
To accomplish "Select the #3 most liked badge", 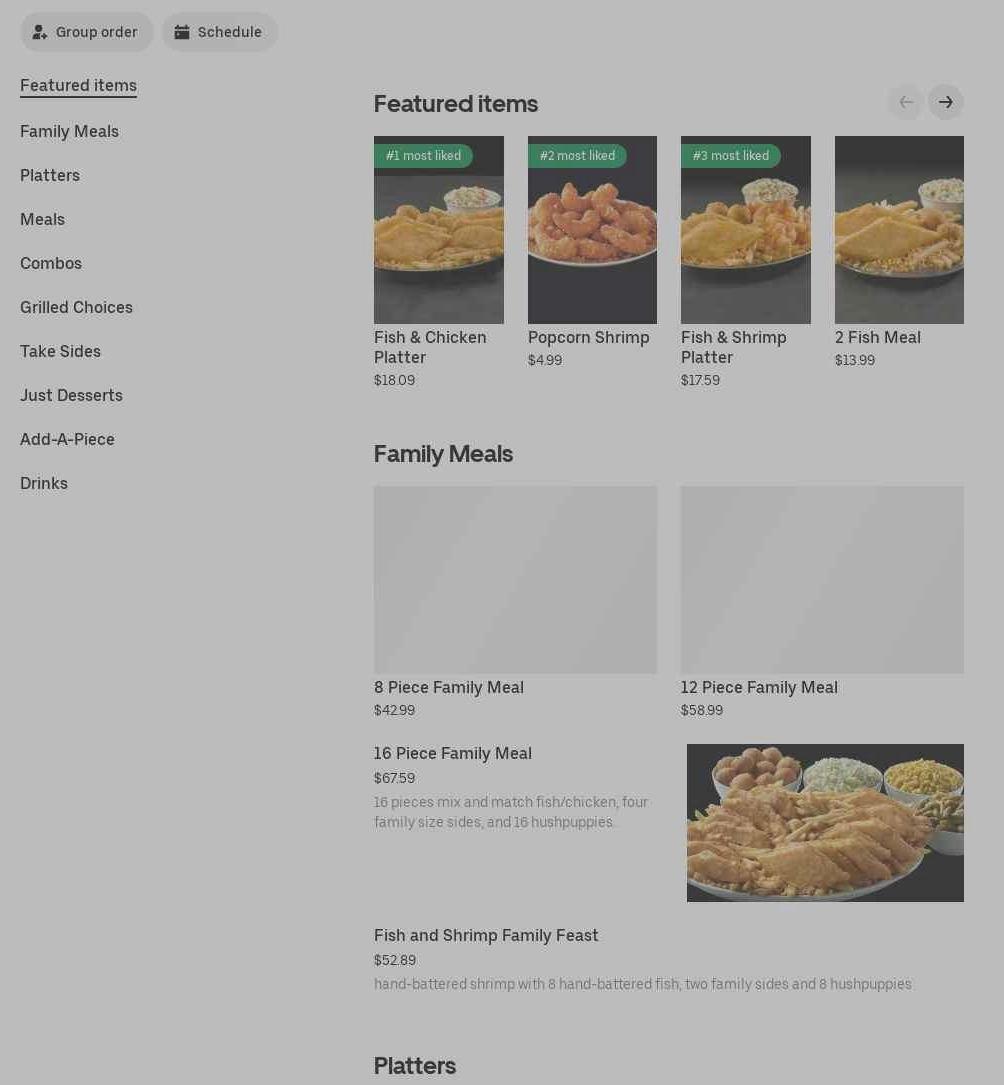I will [x=730, y=156].
